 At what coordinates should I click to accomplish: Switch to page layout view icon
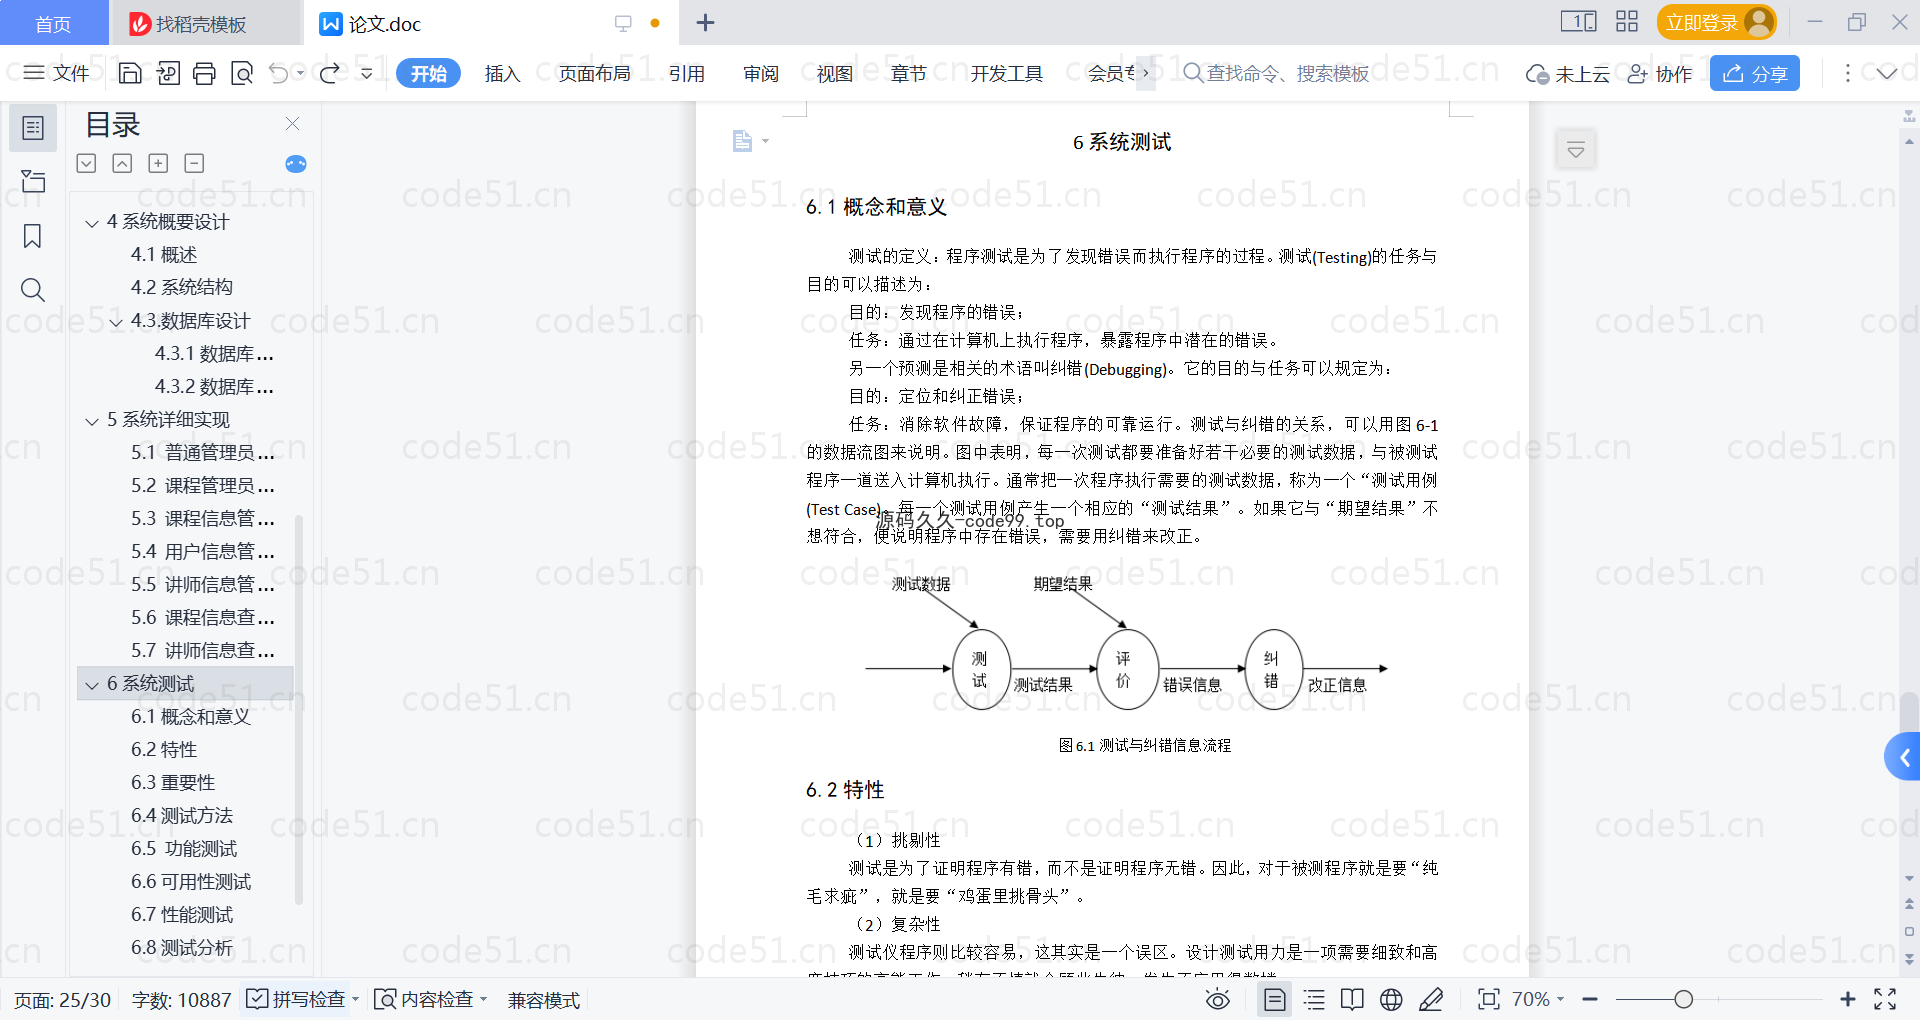coord(1275,999)
